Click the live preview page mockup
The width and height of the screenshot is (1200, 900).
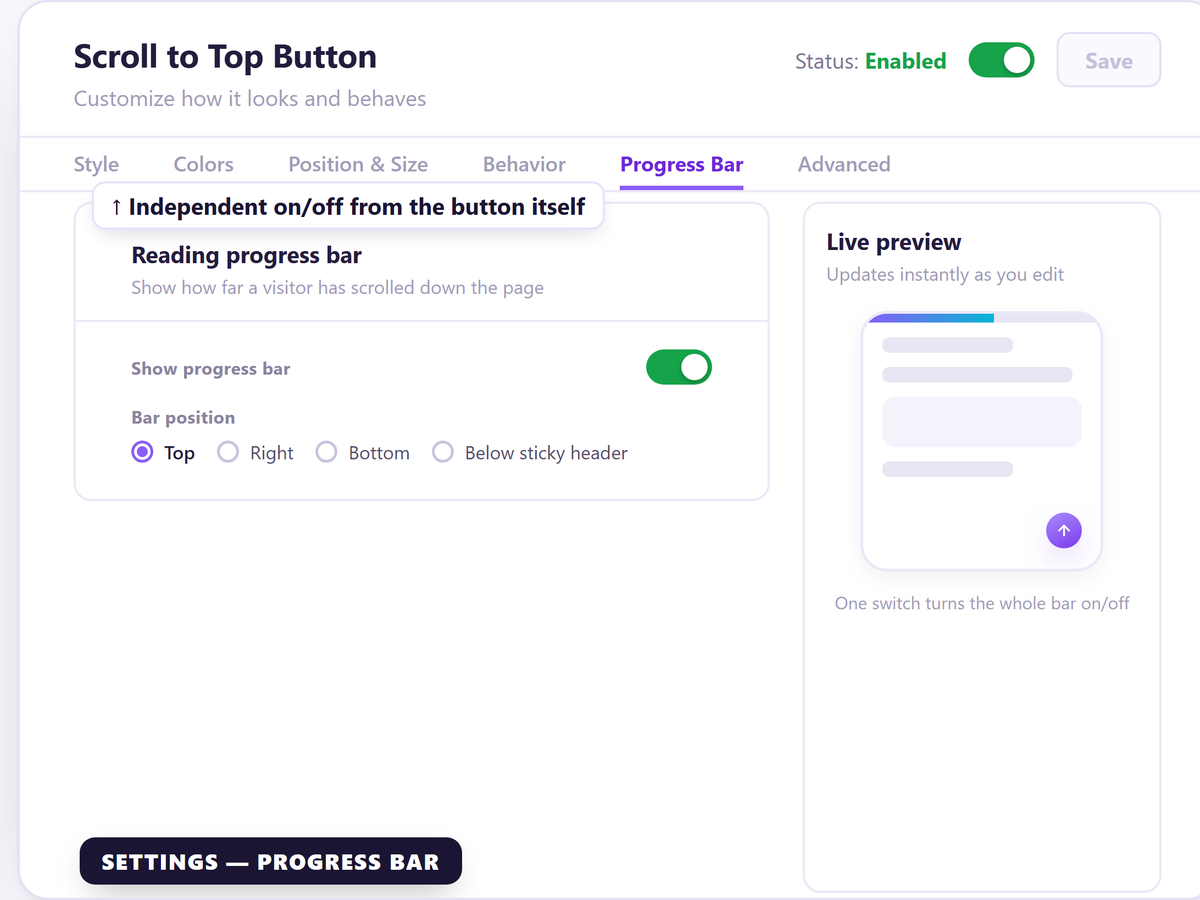click(982, 441)
